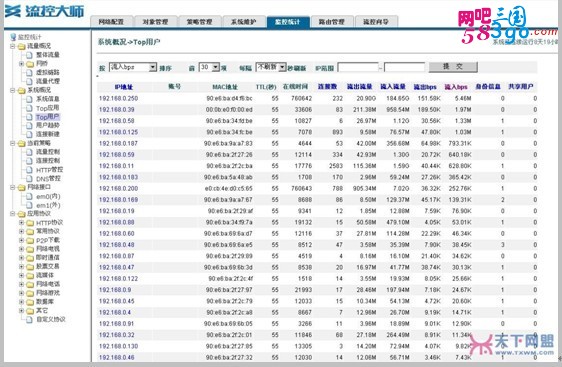Open the 整体流量 page icon in tree

30,55
